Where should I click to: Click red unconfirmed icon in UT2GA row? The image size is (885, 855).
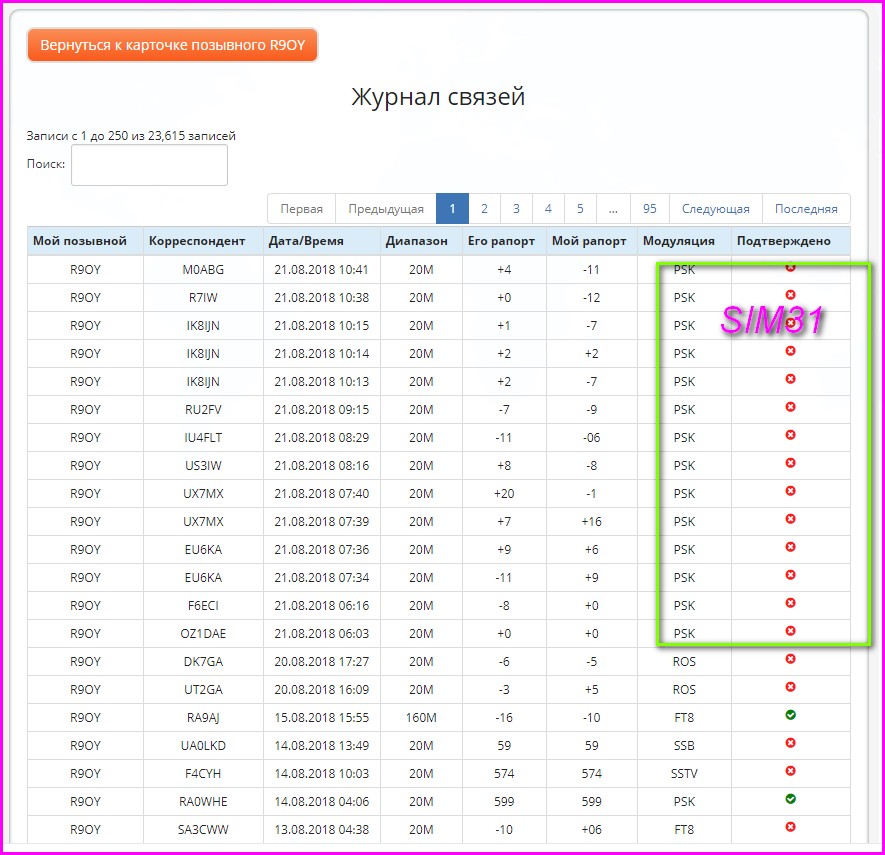click(790, 688)
